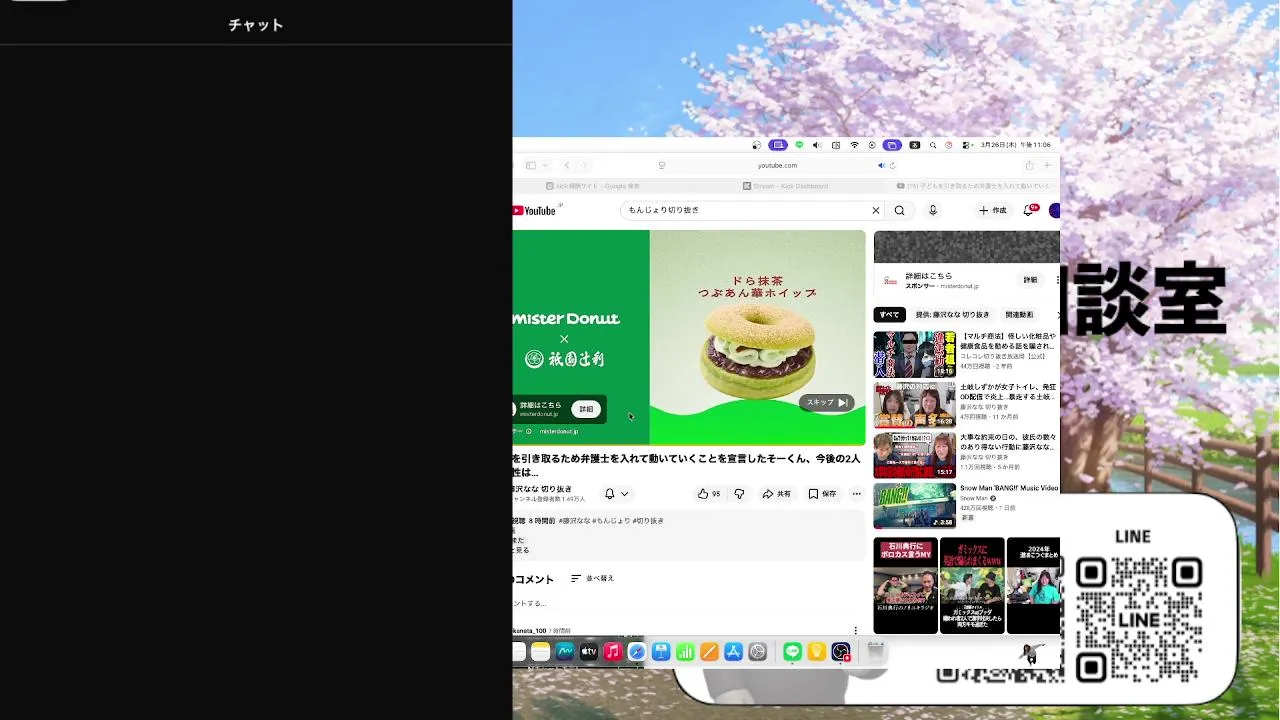The width and height of the screenshot is (1280, 720).
Task: Open LINE from the Dock
Action: (x=792, y=652)
